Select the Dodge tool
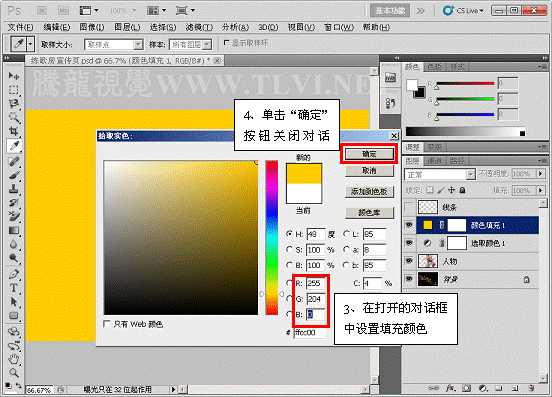 (x=14, y=258)
